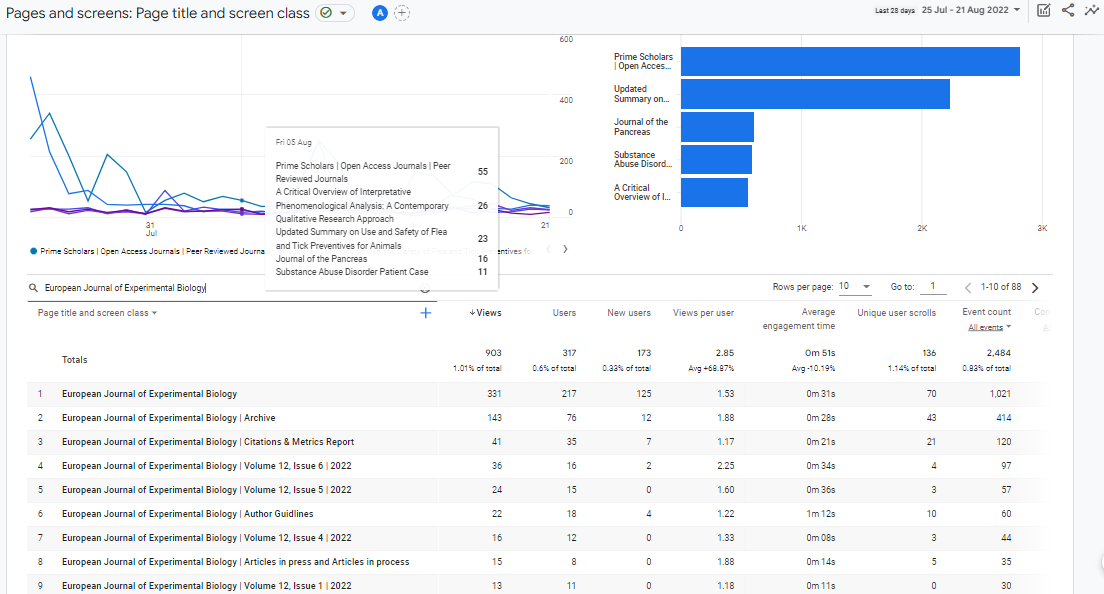Go to next chart legend page
The height and width of the screenshot is (594, 1104).
click(x=565, y=249)
